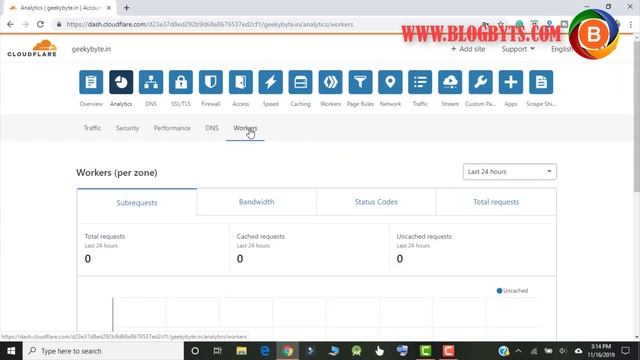This screenshot has height=360, width=640.
Task: Open the DNS section icon
Action: pyautogui.click(x=151, y=82)
